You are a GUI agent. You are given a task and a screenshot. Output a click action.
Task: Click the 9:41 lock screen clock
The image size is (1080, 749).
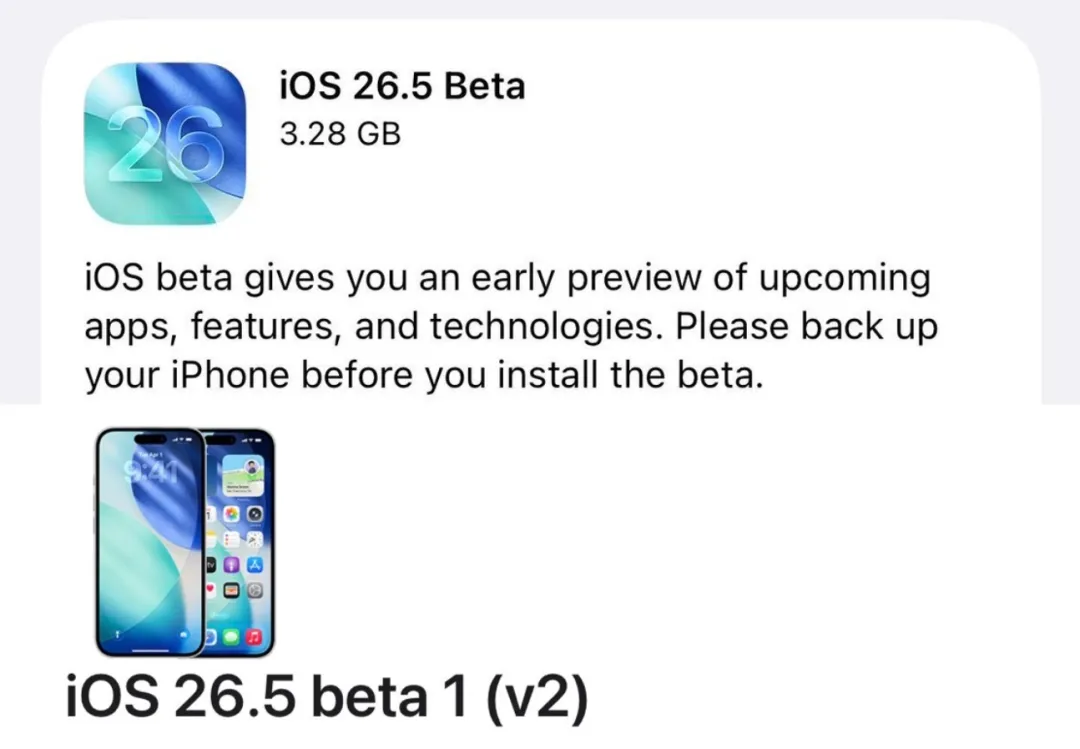pyautogui.click(x=151, y=473)
